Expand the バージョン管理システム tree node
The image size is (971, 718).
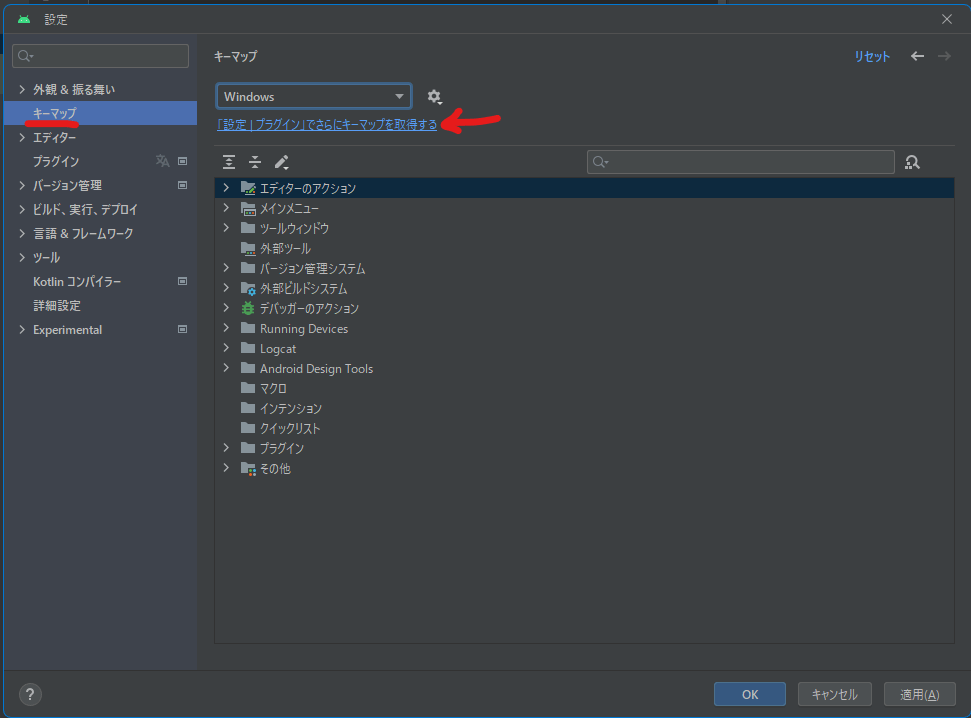226,268
